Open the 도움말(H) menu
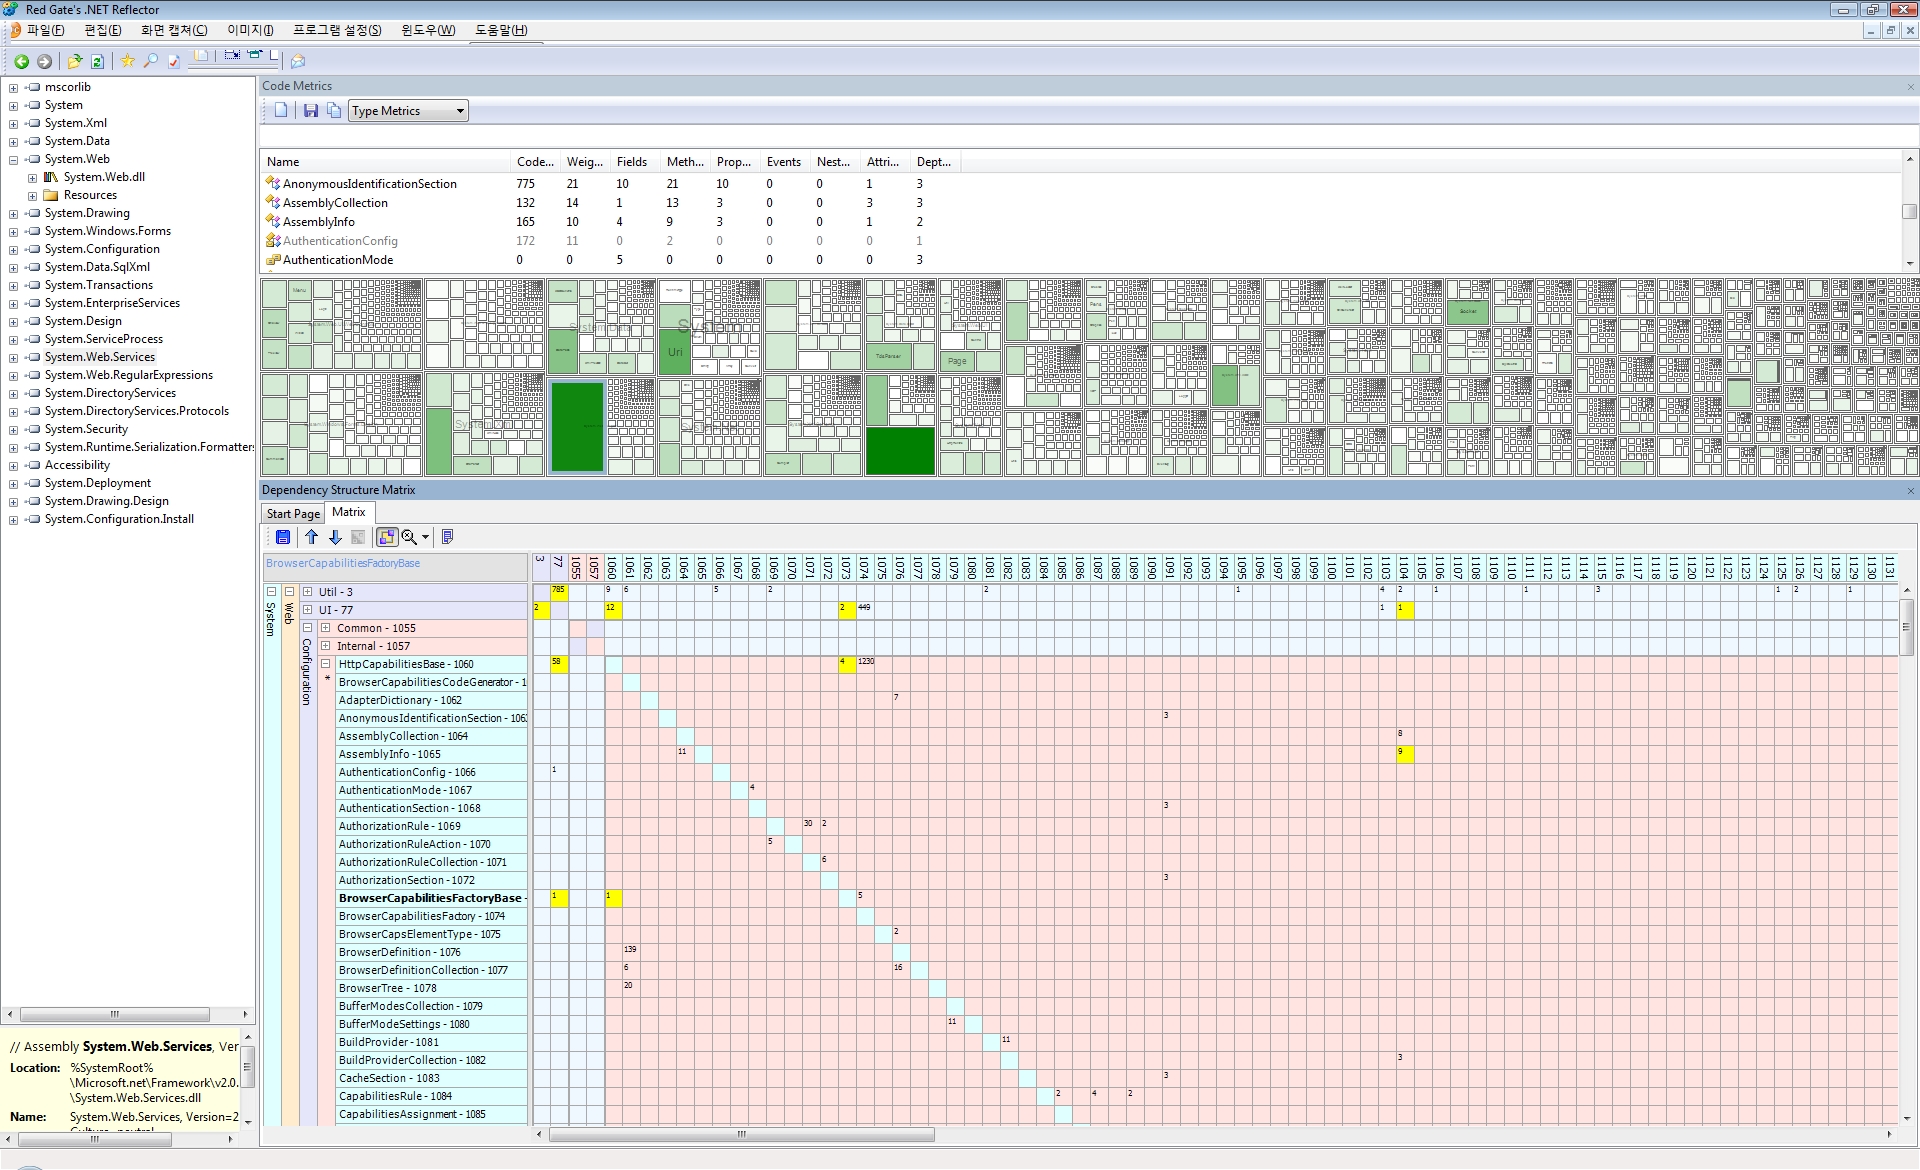Screen dimensions: 1920x1170 [x=501, y=31]
